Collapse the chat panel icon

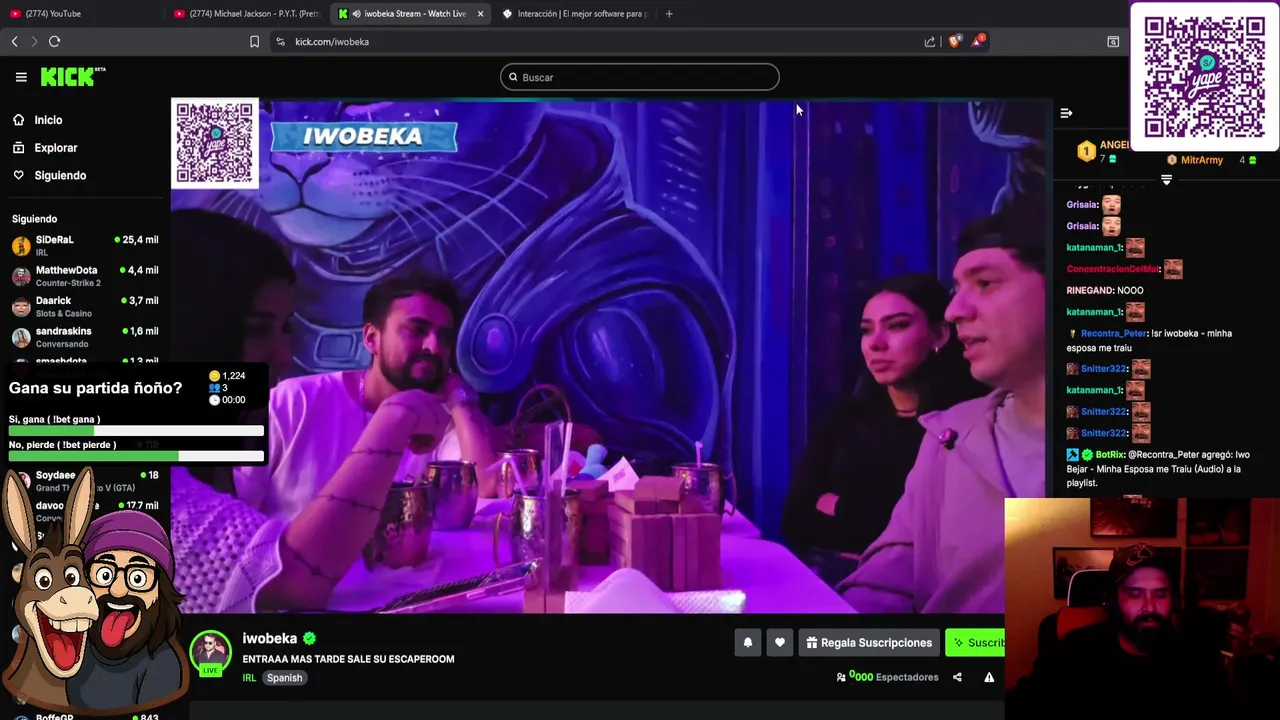1066,113
